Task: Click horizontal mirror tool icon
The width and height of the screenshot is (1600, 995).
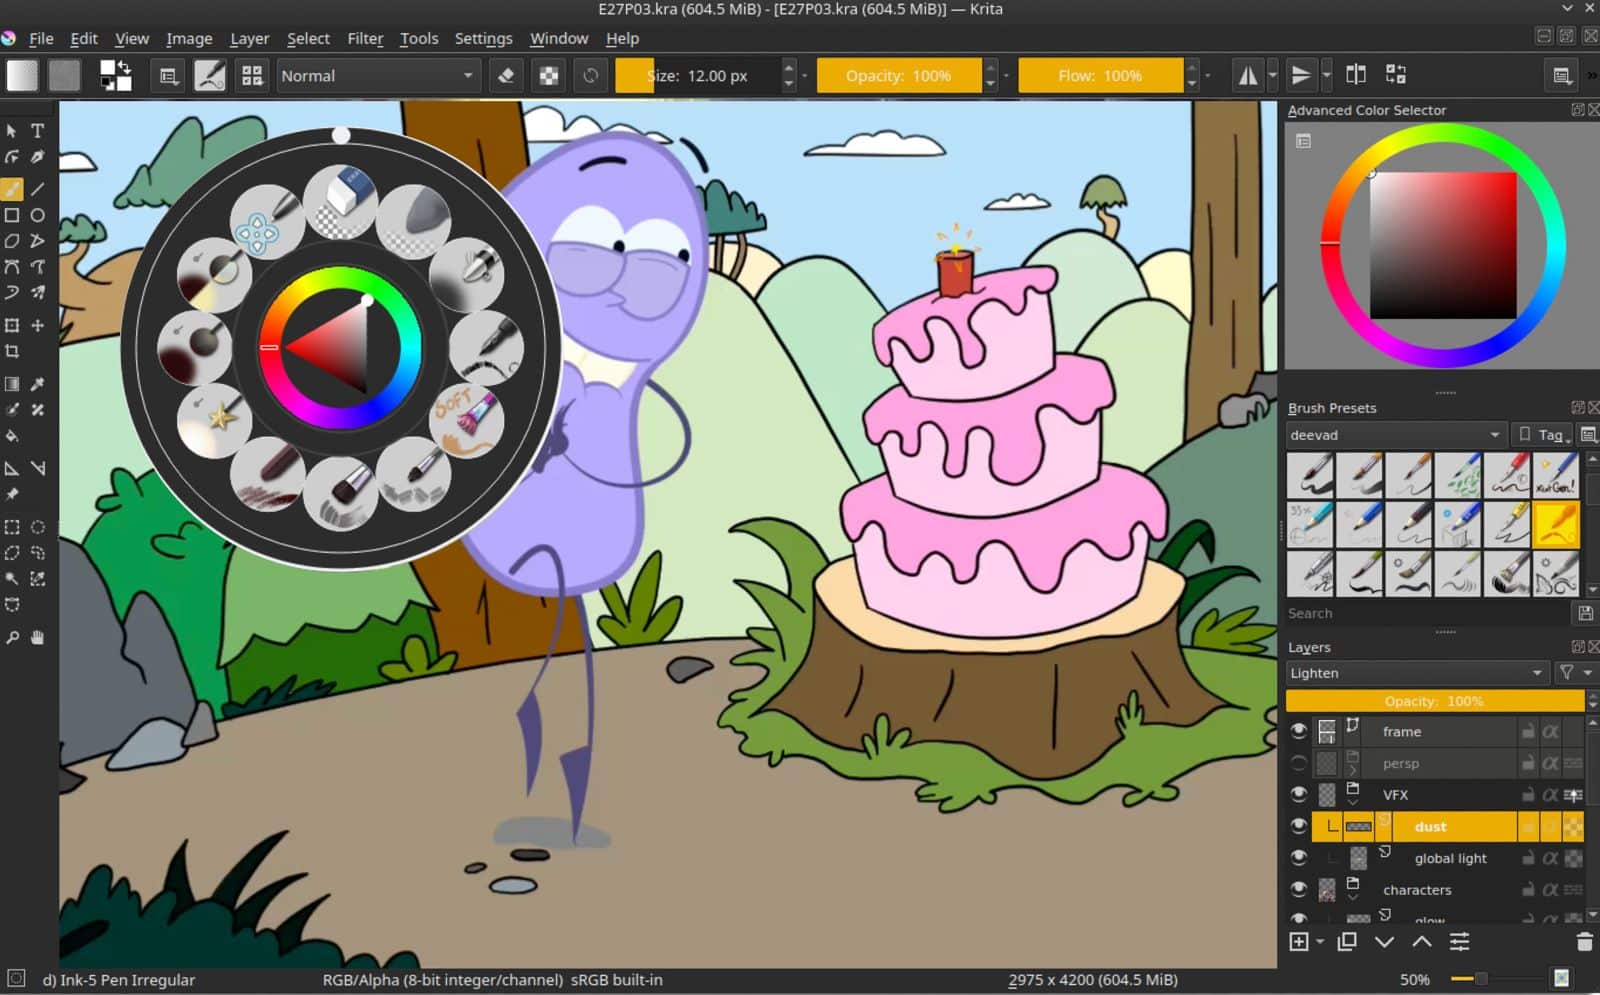Action: (1248, 76)
